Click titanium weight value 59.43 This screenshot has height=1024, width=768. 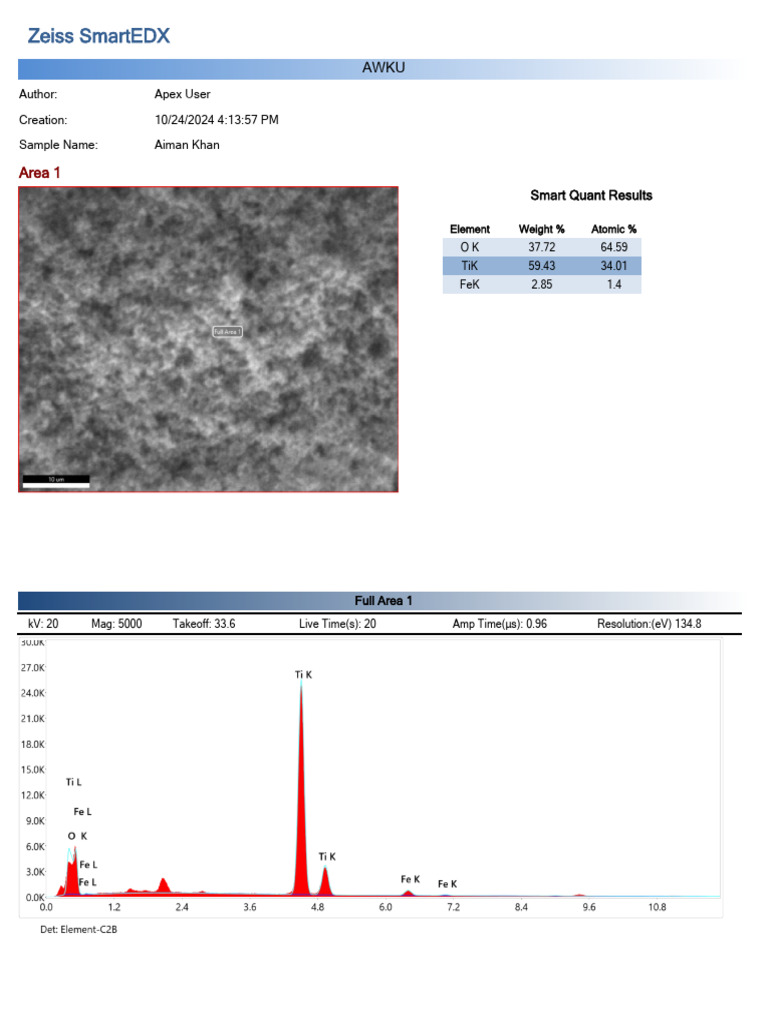[541, 266]
